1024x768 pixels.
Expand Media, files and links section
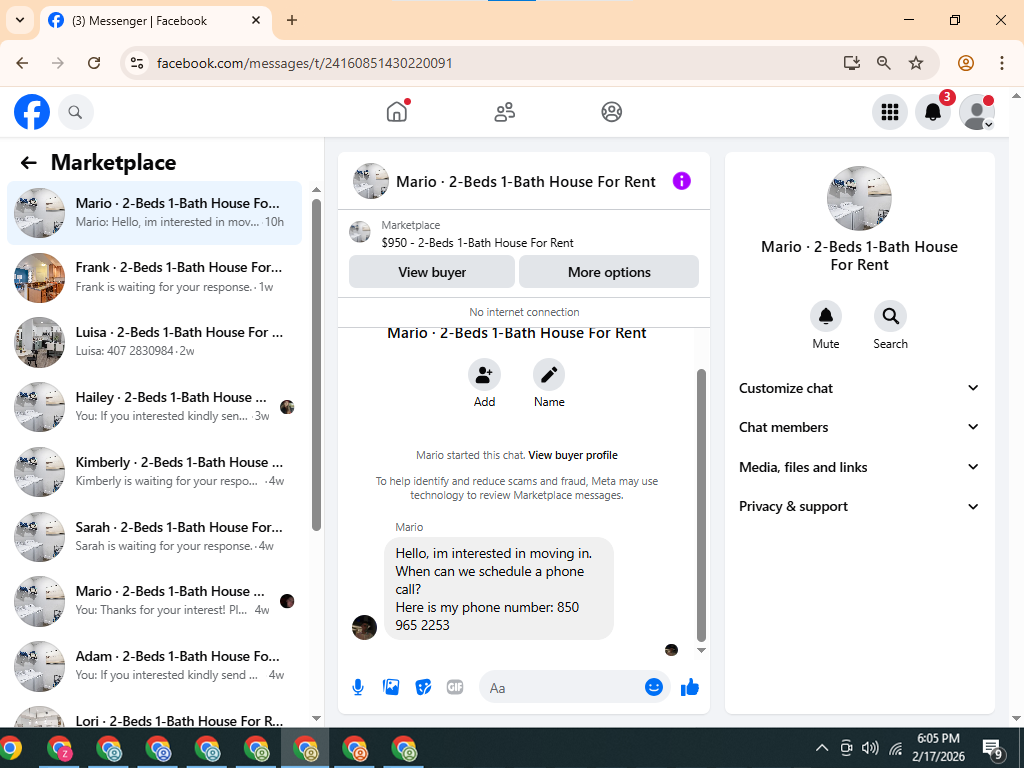[x=859, y=467]
